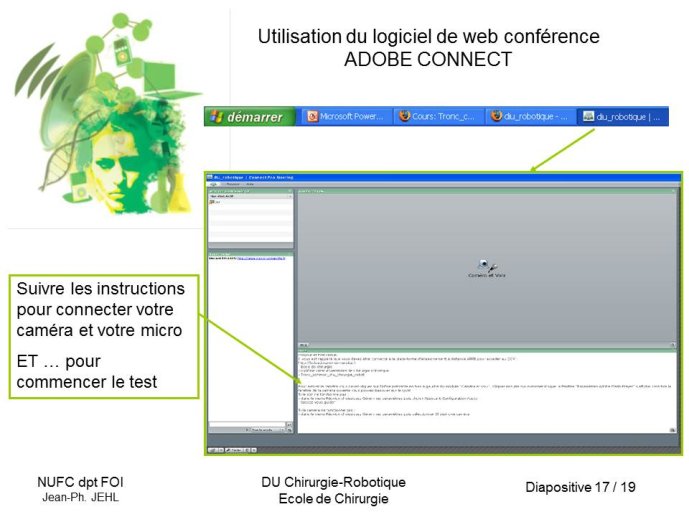Viewport: 689px width, 517px height.
Task: Click the footer text NUFC dpt FOI
Action: click(80, 482)
